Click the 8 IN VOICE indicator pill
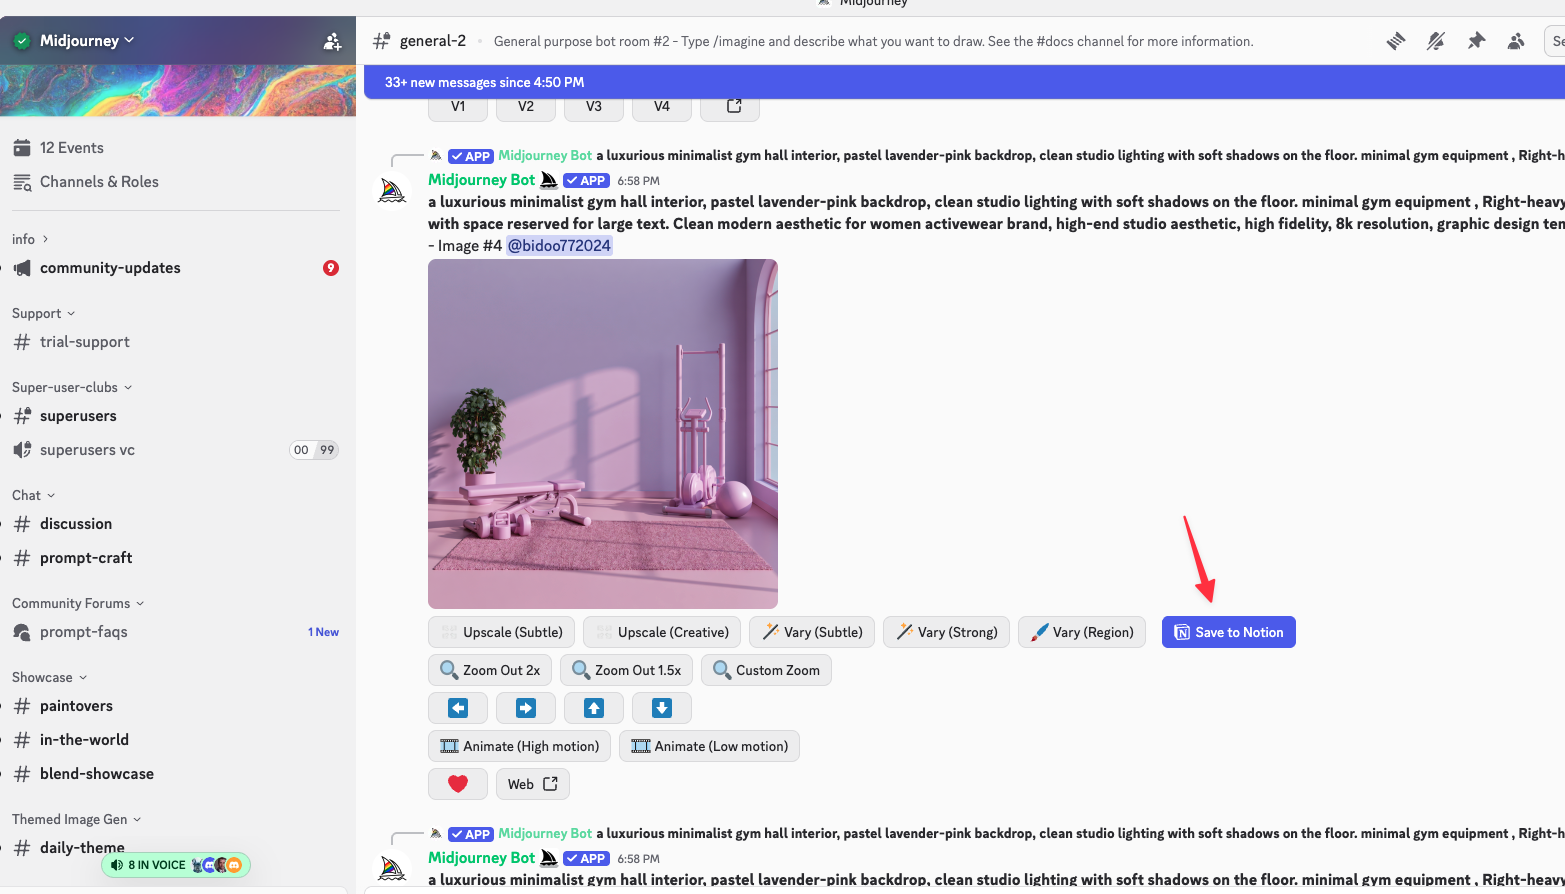The image size is (1565, 894). coord(176,865)
